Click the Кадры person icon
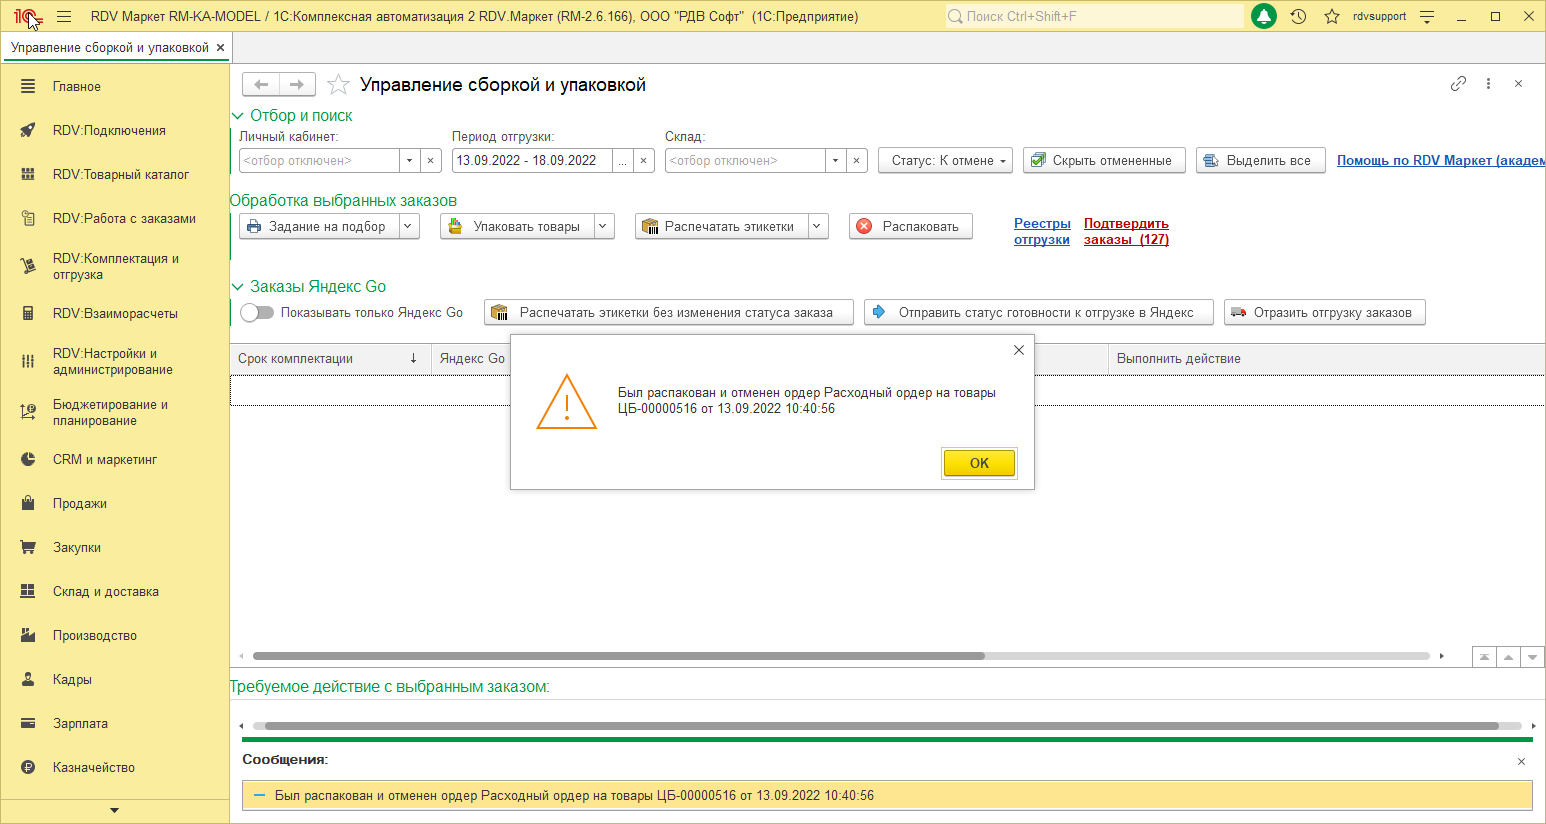 coord(28,680)
